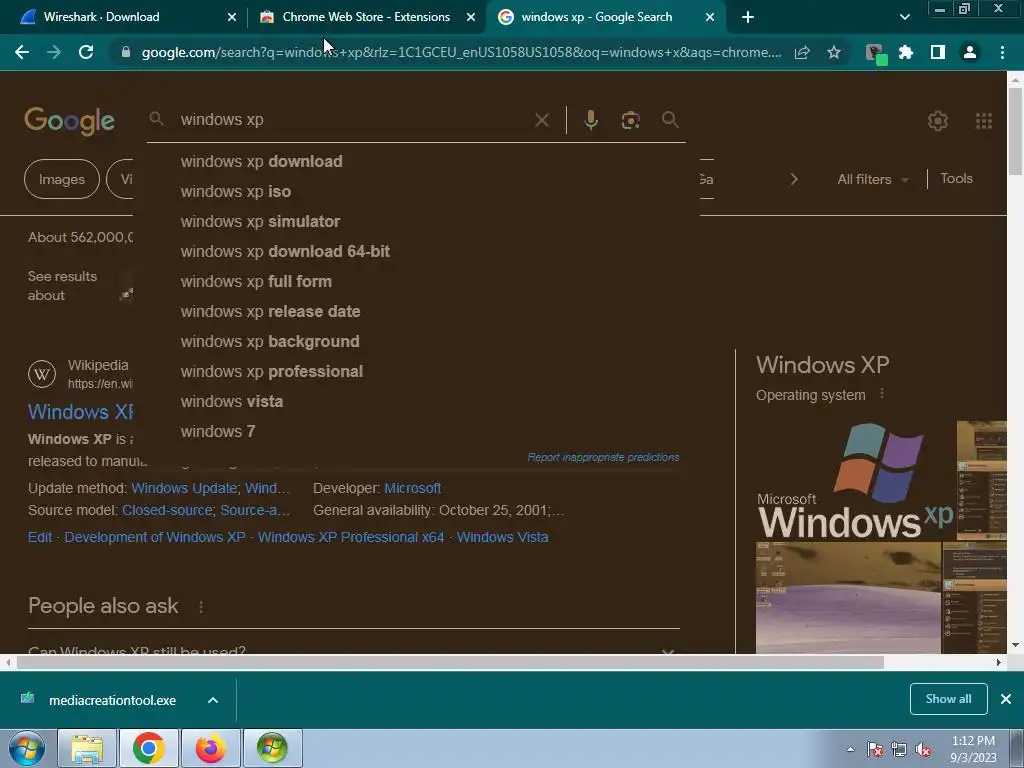Open the Closed-source link

167,510
